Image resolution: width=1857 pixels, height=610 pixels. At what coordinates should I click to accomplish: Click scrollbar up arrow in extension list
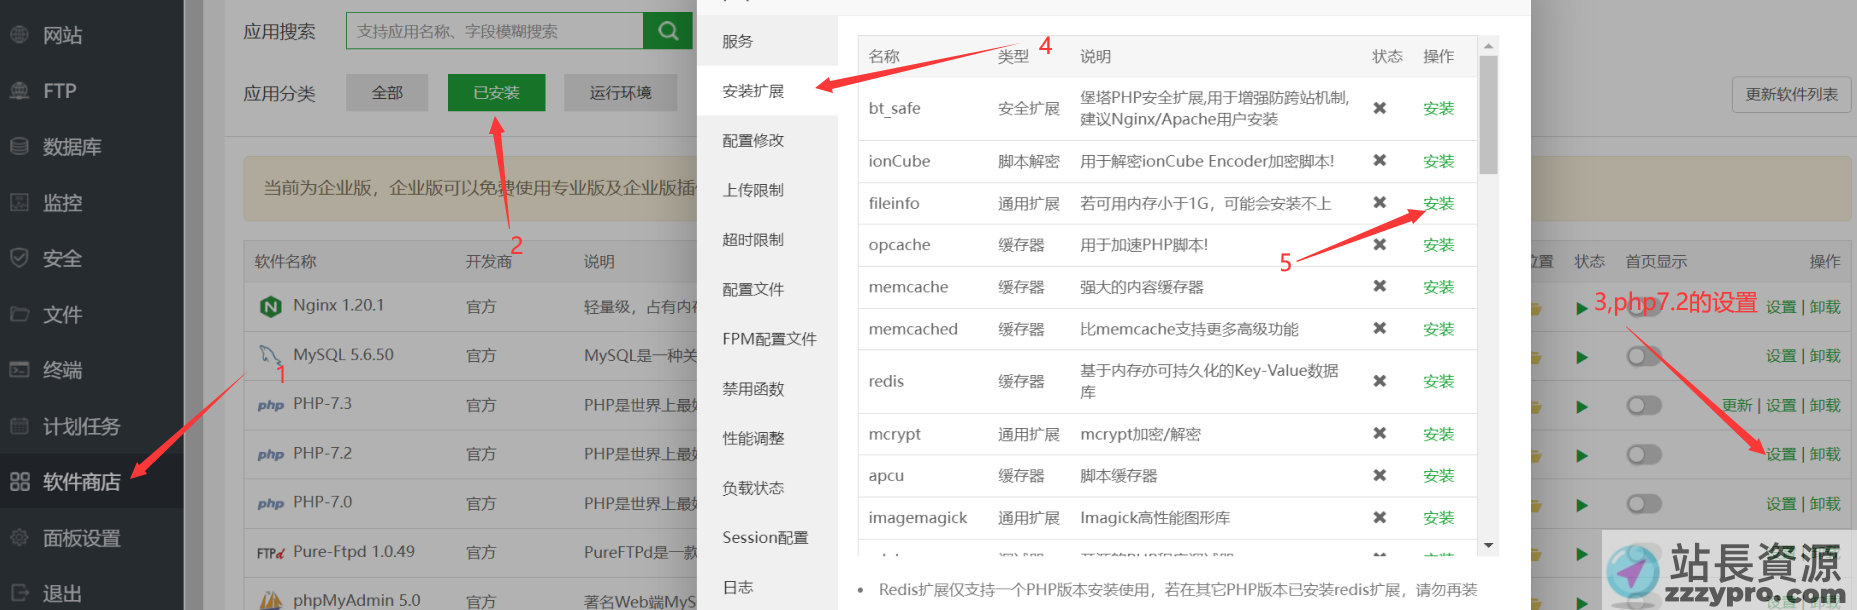[1488, 45]
